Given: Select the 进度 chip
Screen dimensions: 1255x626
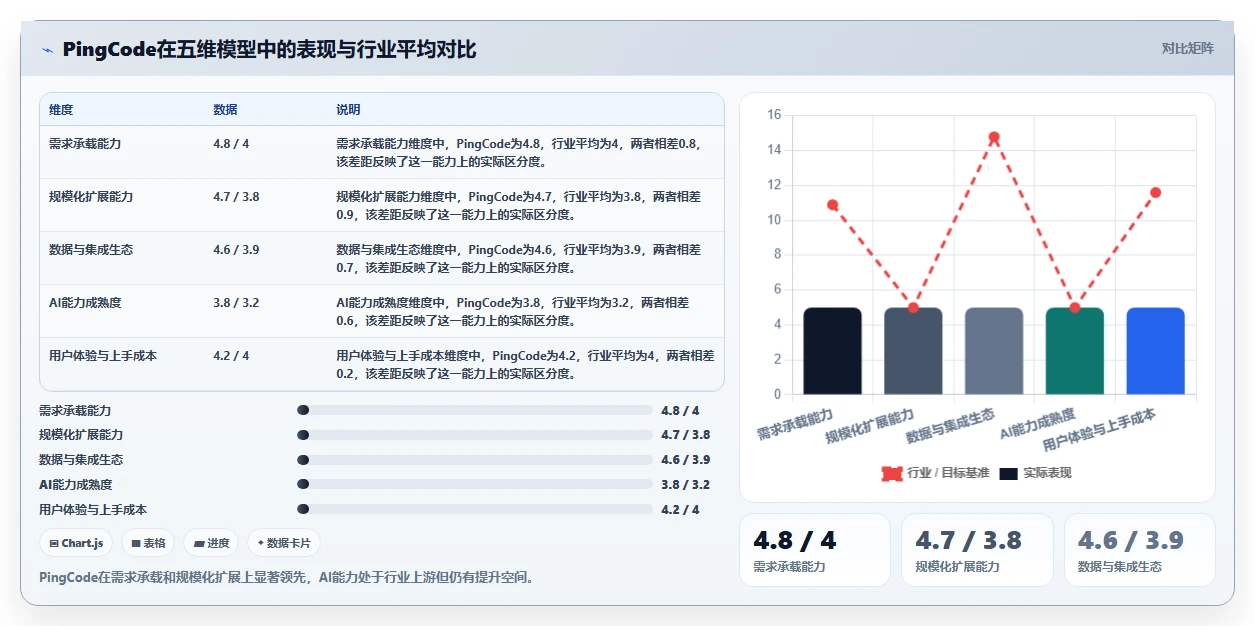Looking at the screenshot, I should pyautogui.click(x=212, y=543).
